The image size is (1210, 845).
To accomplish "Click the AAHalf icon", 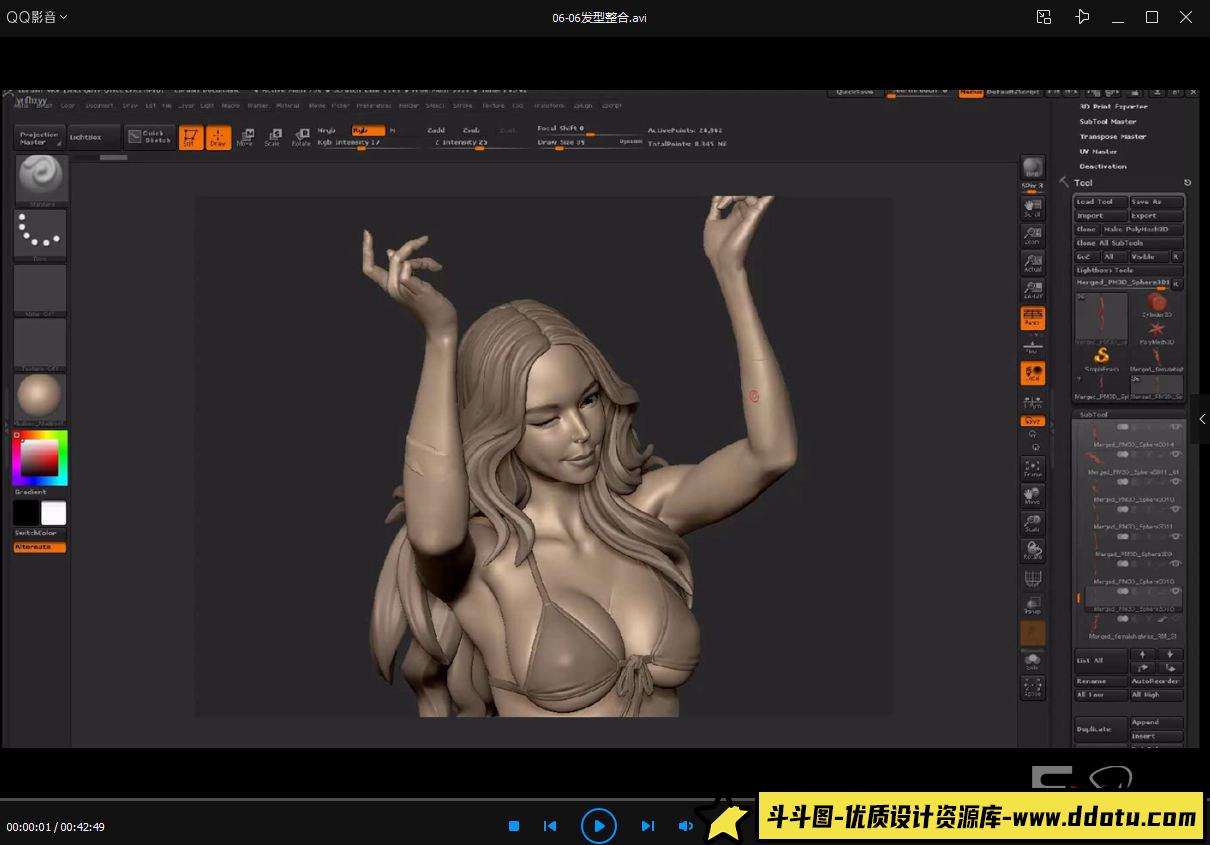I will click(1033, 290).
